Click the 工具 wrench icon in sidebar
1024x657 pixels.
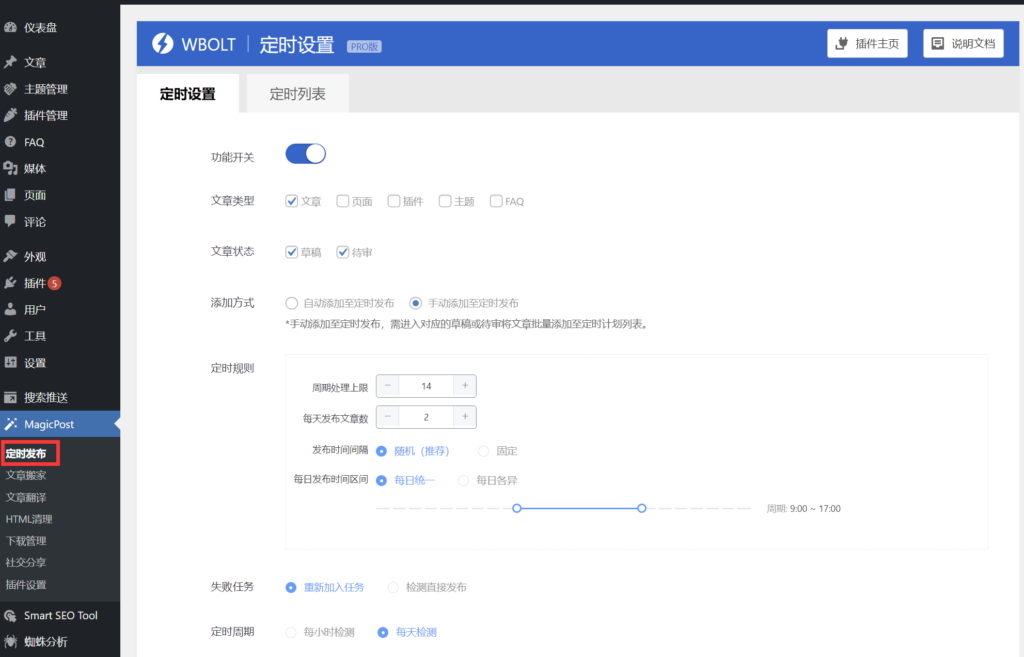point(10,336)
